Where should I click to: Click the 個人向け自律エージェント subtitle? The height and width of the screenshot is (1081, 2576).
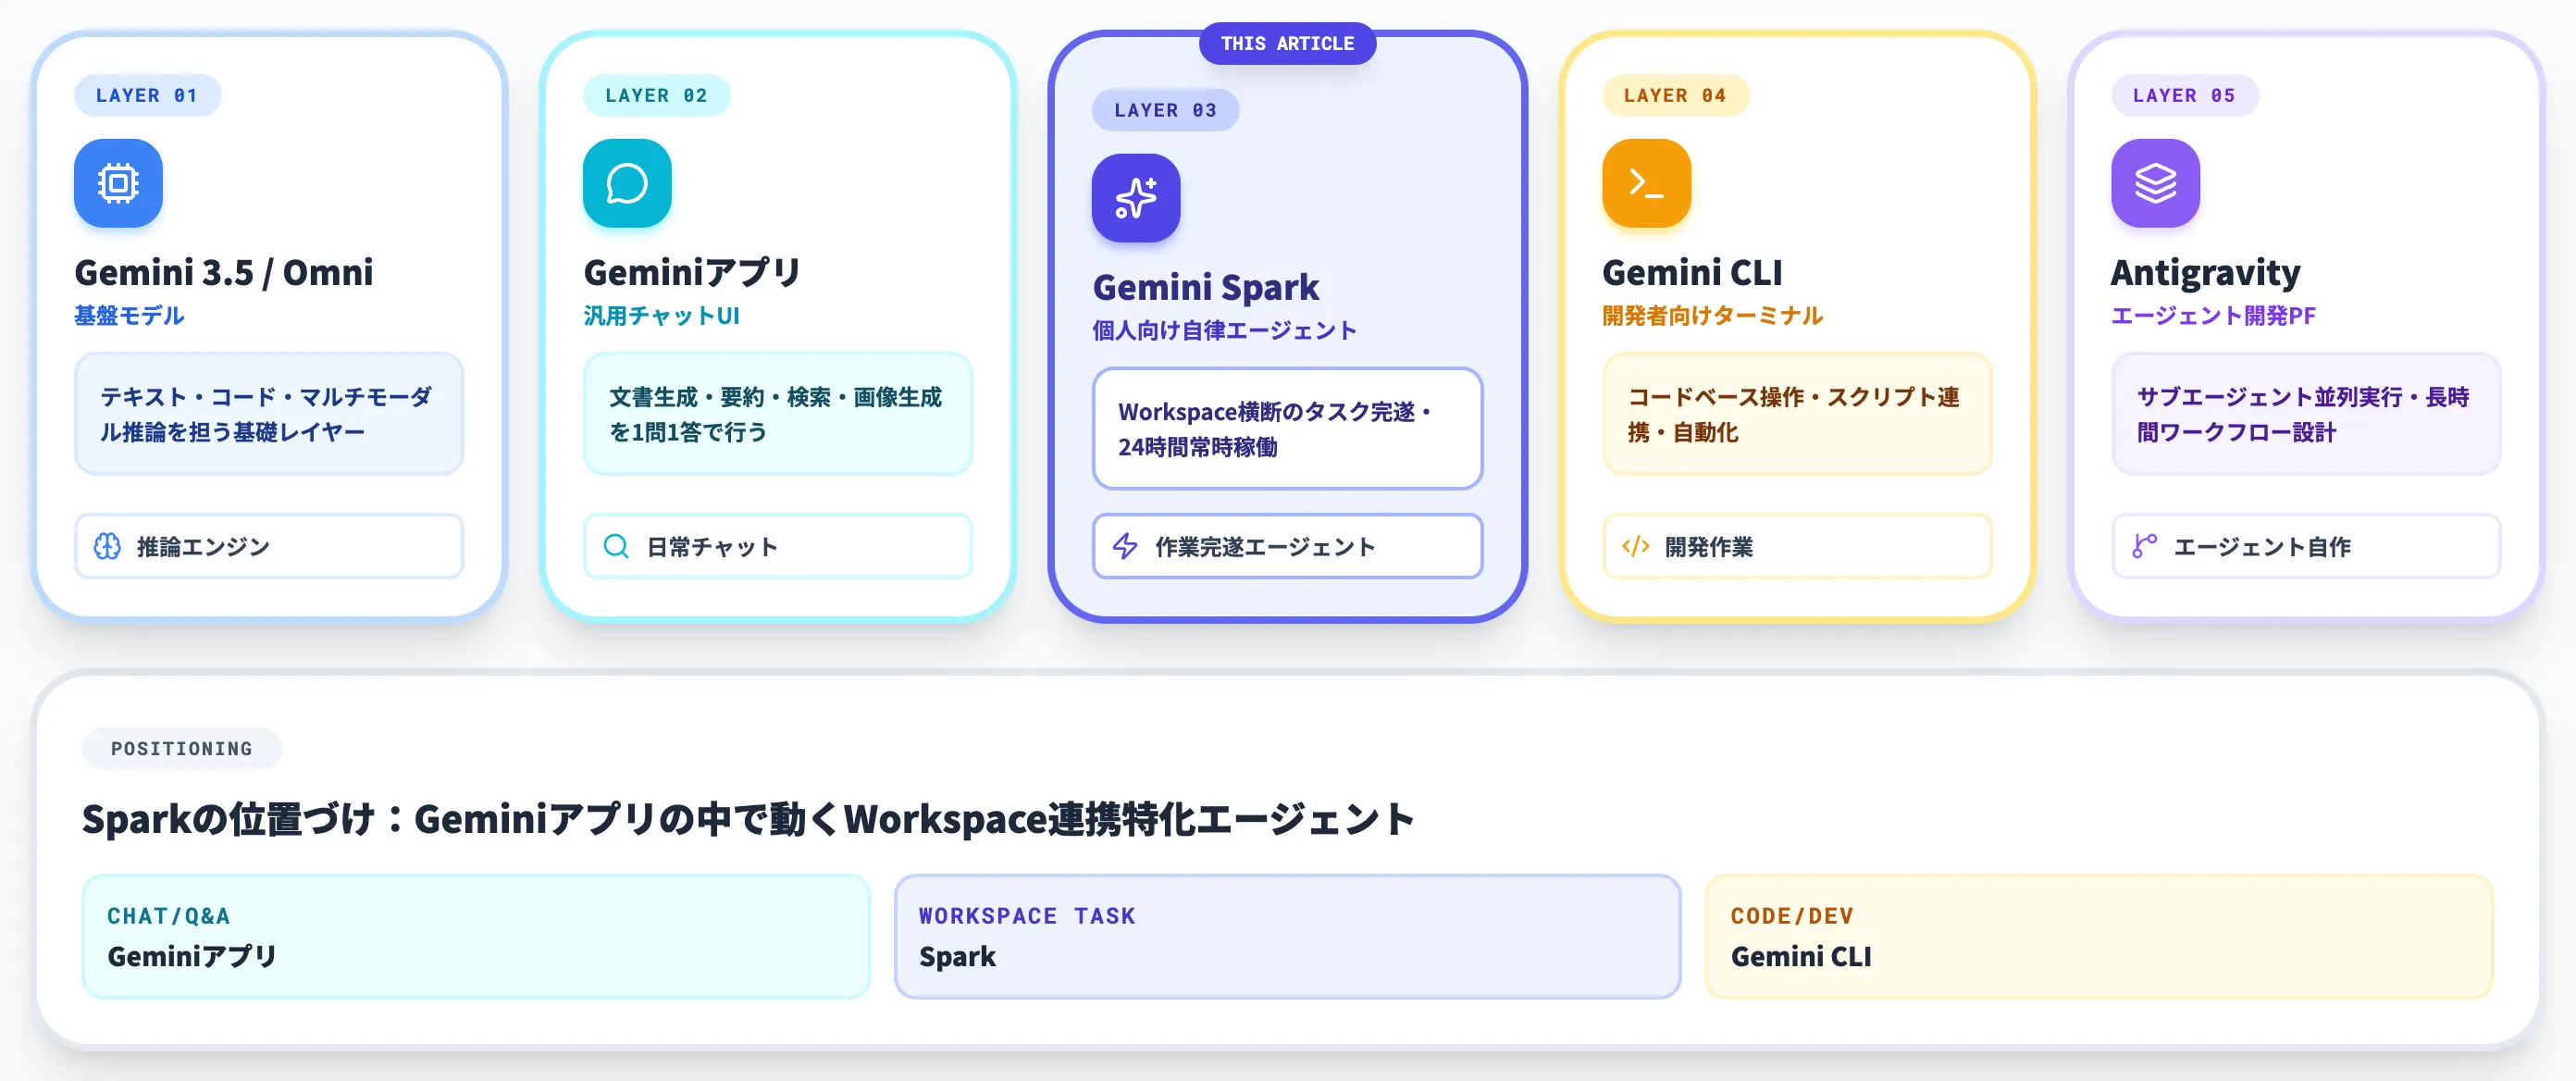click(x=1224, y=331)
